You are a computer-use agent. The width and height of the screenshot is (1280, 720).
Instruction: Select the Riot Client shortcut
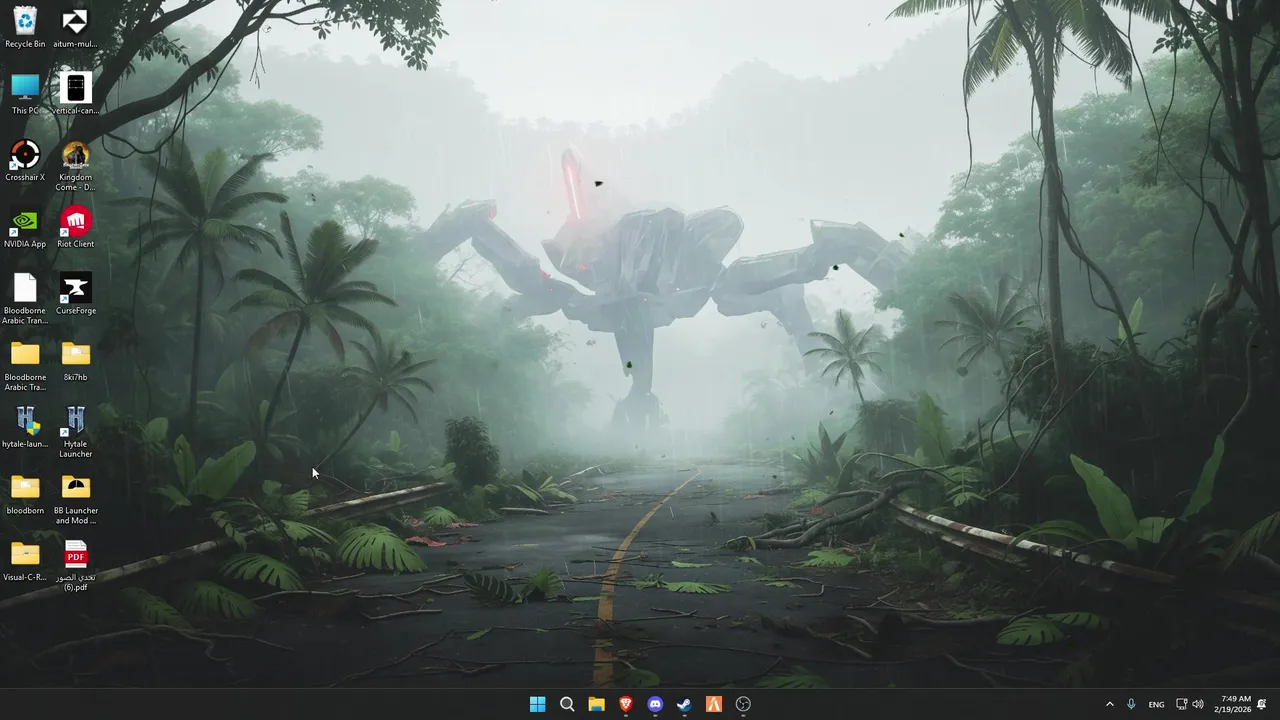tap(75, 228)
